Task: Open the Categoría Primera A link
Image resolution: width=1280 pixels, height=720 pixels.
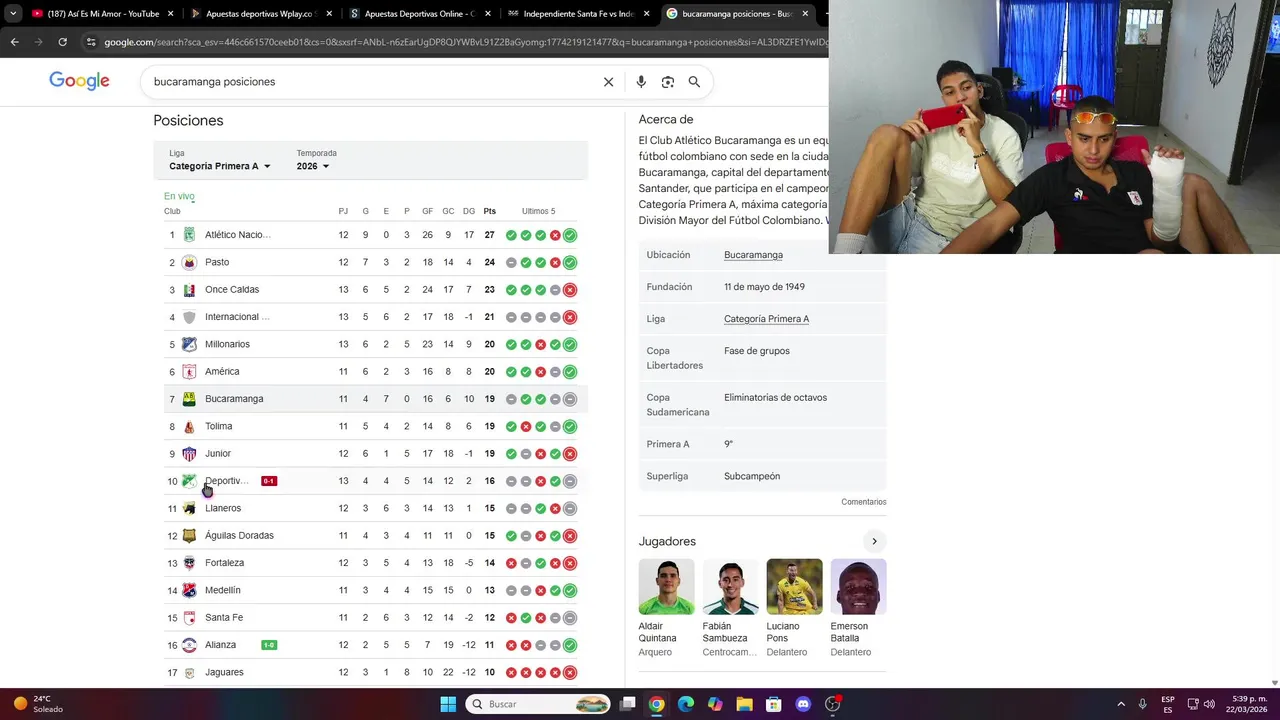Action: point(766,319)
